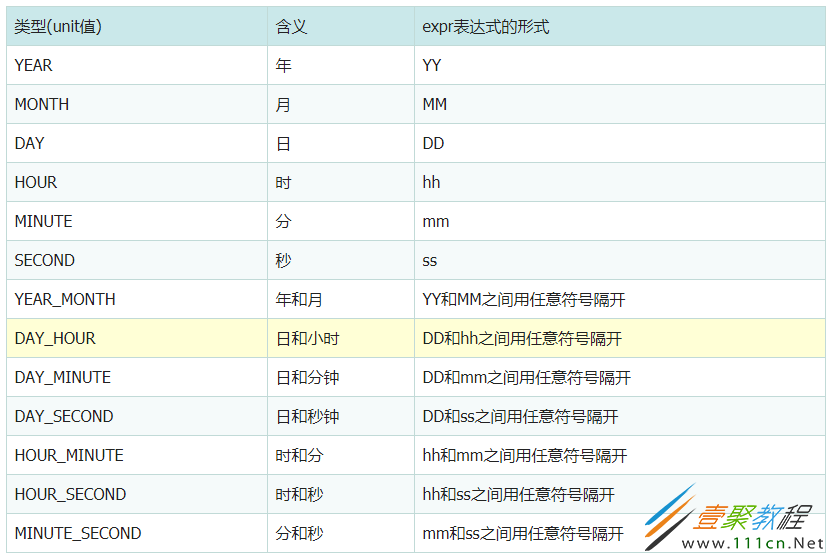The image size is (828, 556).
Task: Click the 月 meaning cell
Action: (341, 104)
